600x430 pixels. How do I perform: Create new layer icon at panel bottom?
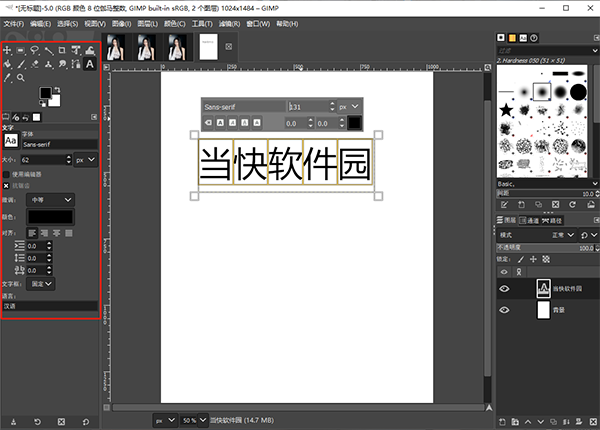502,422
